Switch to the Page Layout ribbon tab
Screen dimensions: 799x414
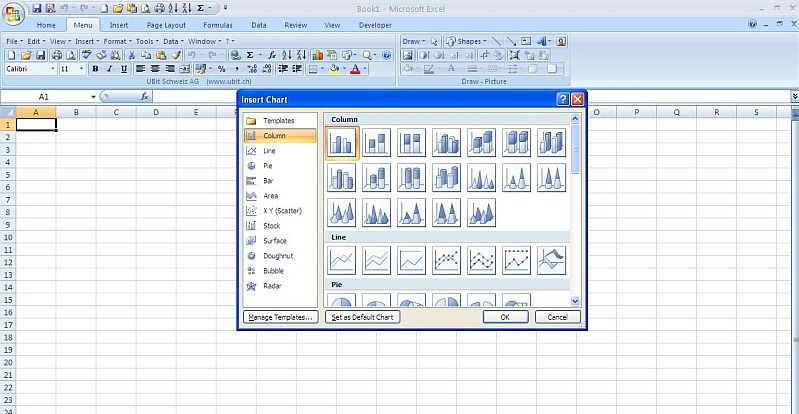[166, 24]
